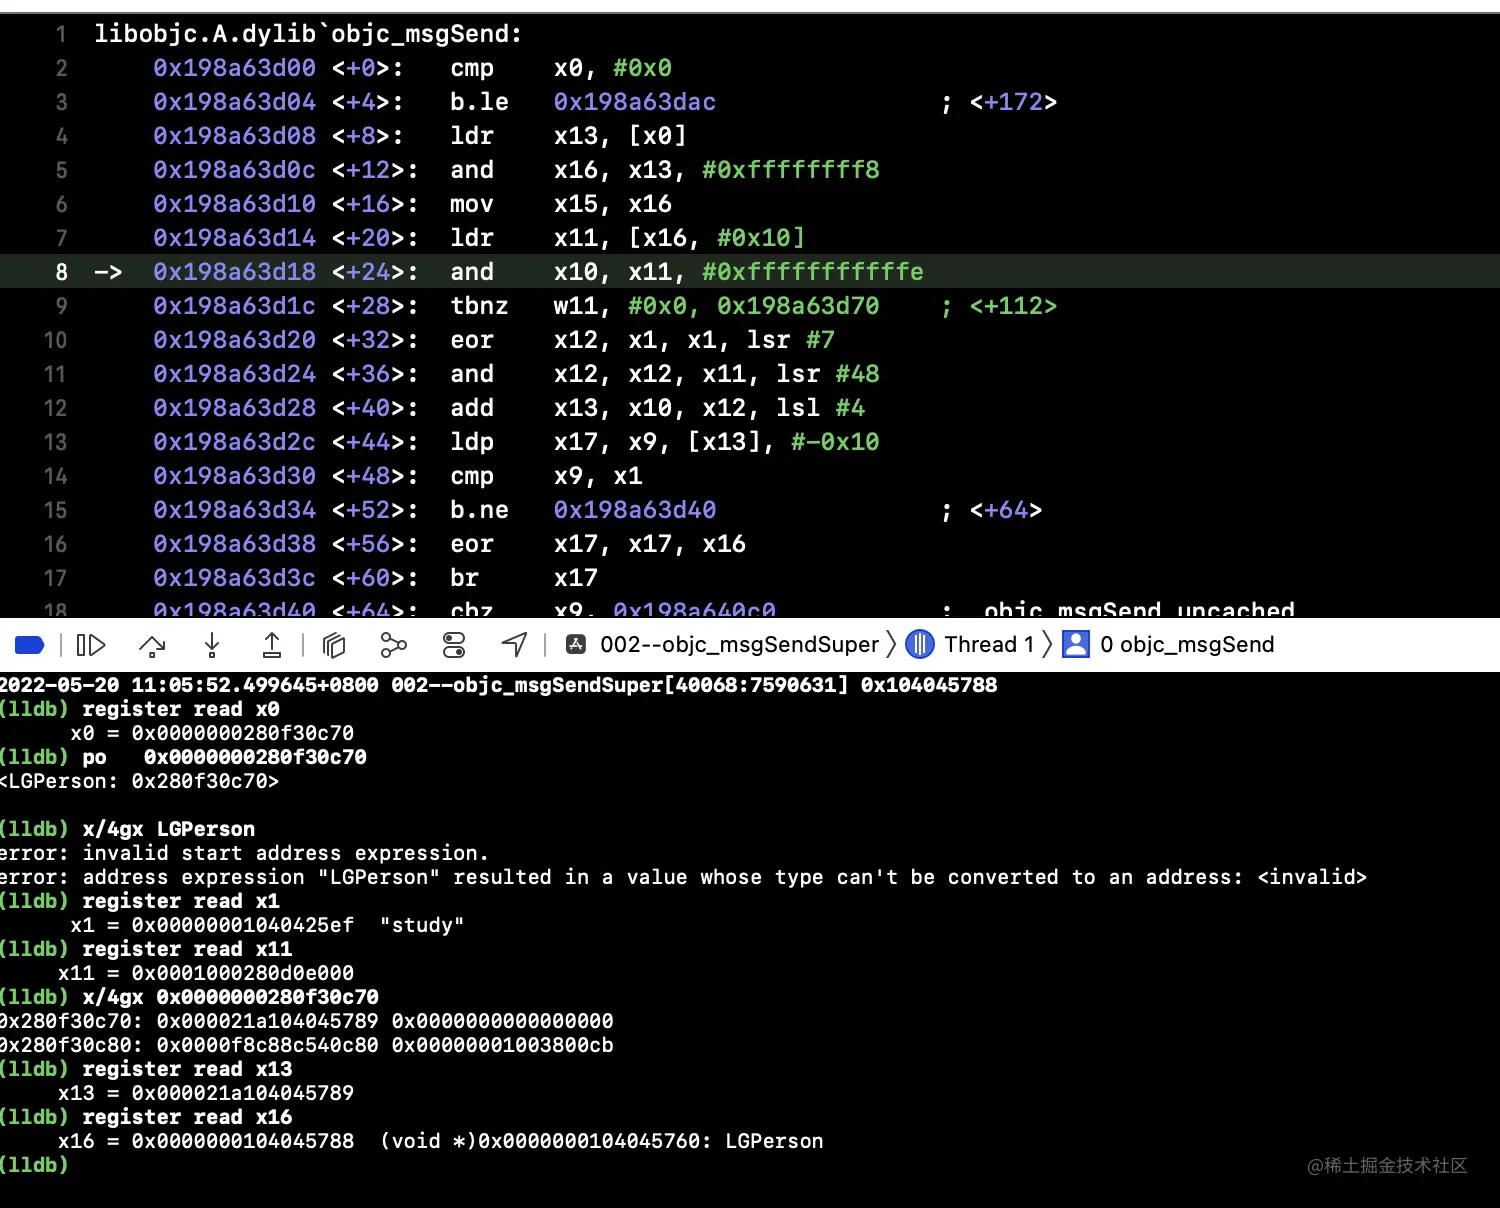This screenshot has height=1208, width=1500.
Task: Click the 'b.ne' instruction on line 15
Action: 479,510
